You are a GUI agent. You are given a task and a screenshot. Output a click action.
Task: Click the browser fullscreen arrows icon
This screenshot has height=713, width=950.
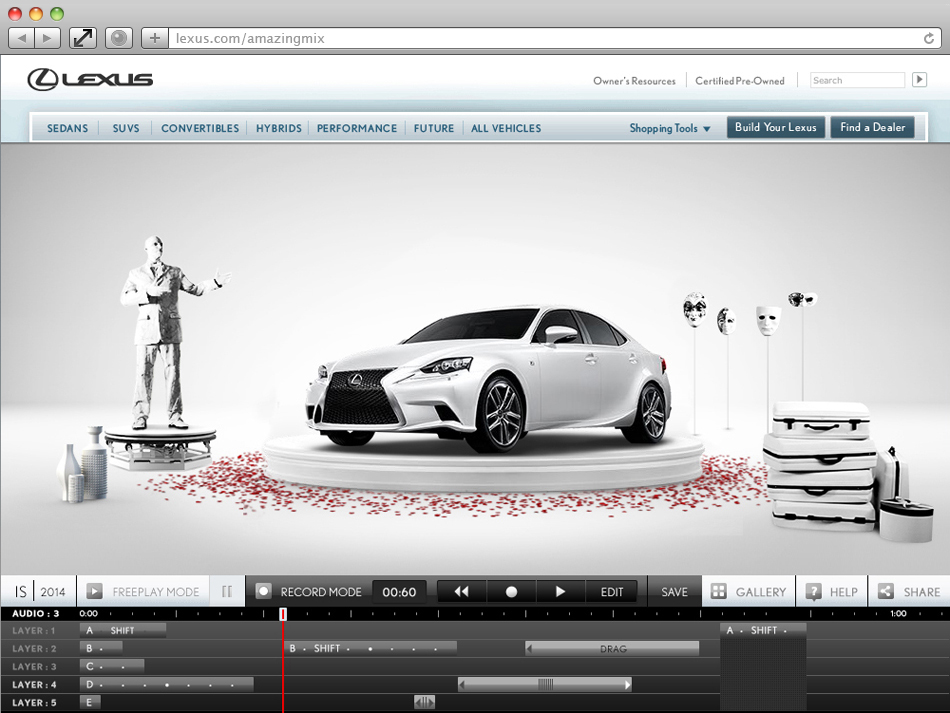(x=83, y=38)
